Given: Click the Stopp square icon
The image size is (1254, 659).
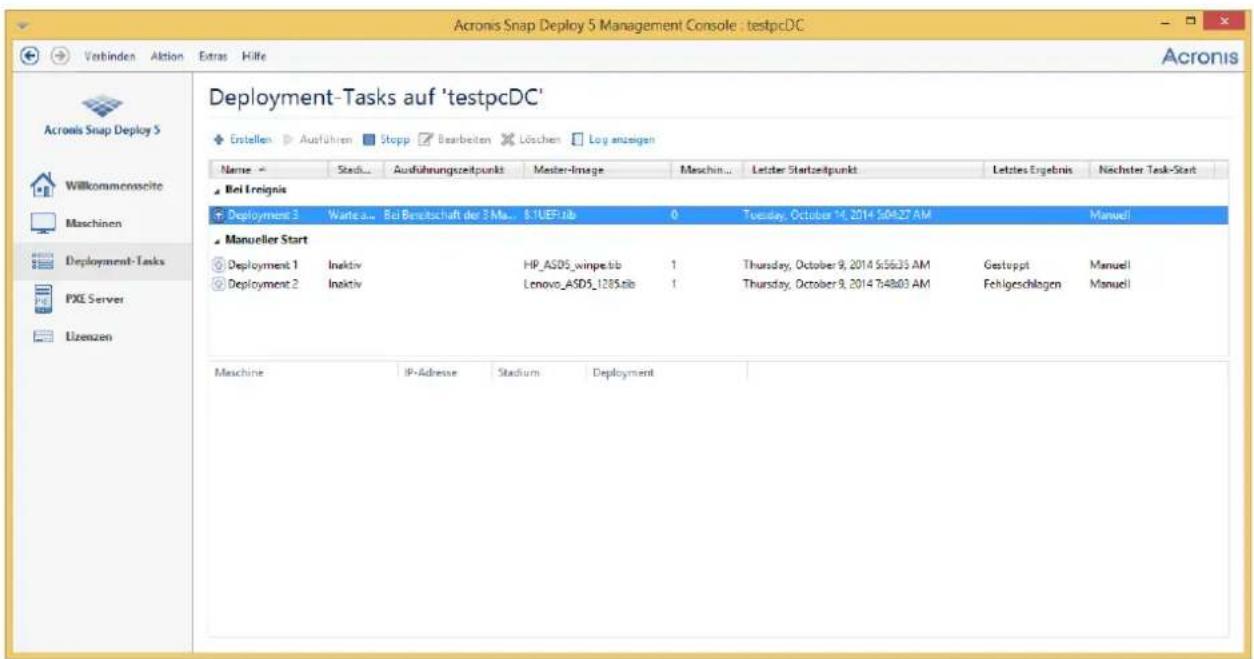Looking at the screenshot, I should click(x=369, y=139).
